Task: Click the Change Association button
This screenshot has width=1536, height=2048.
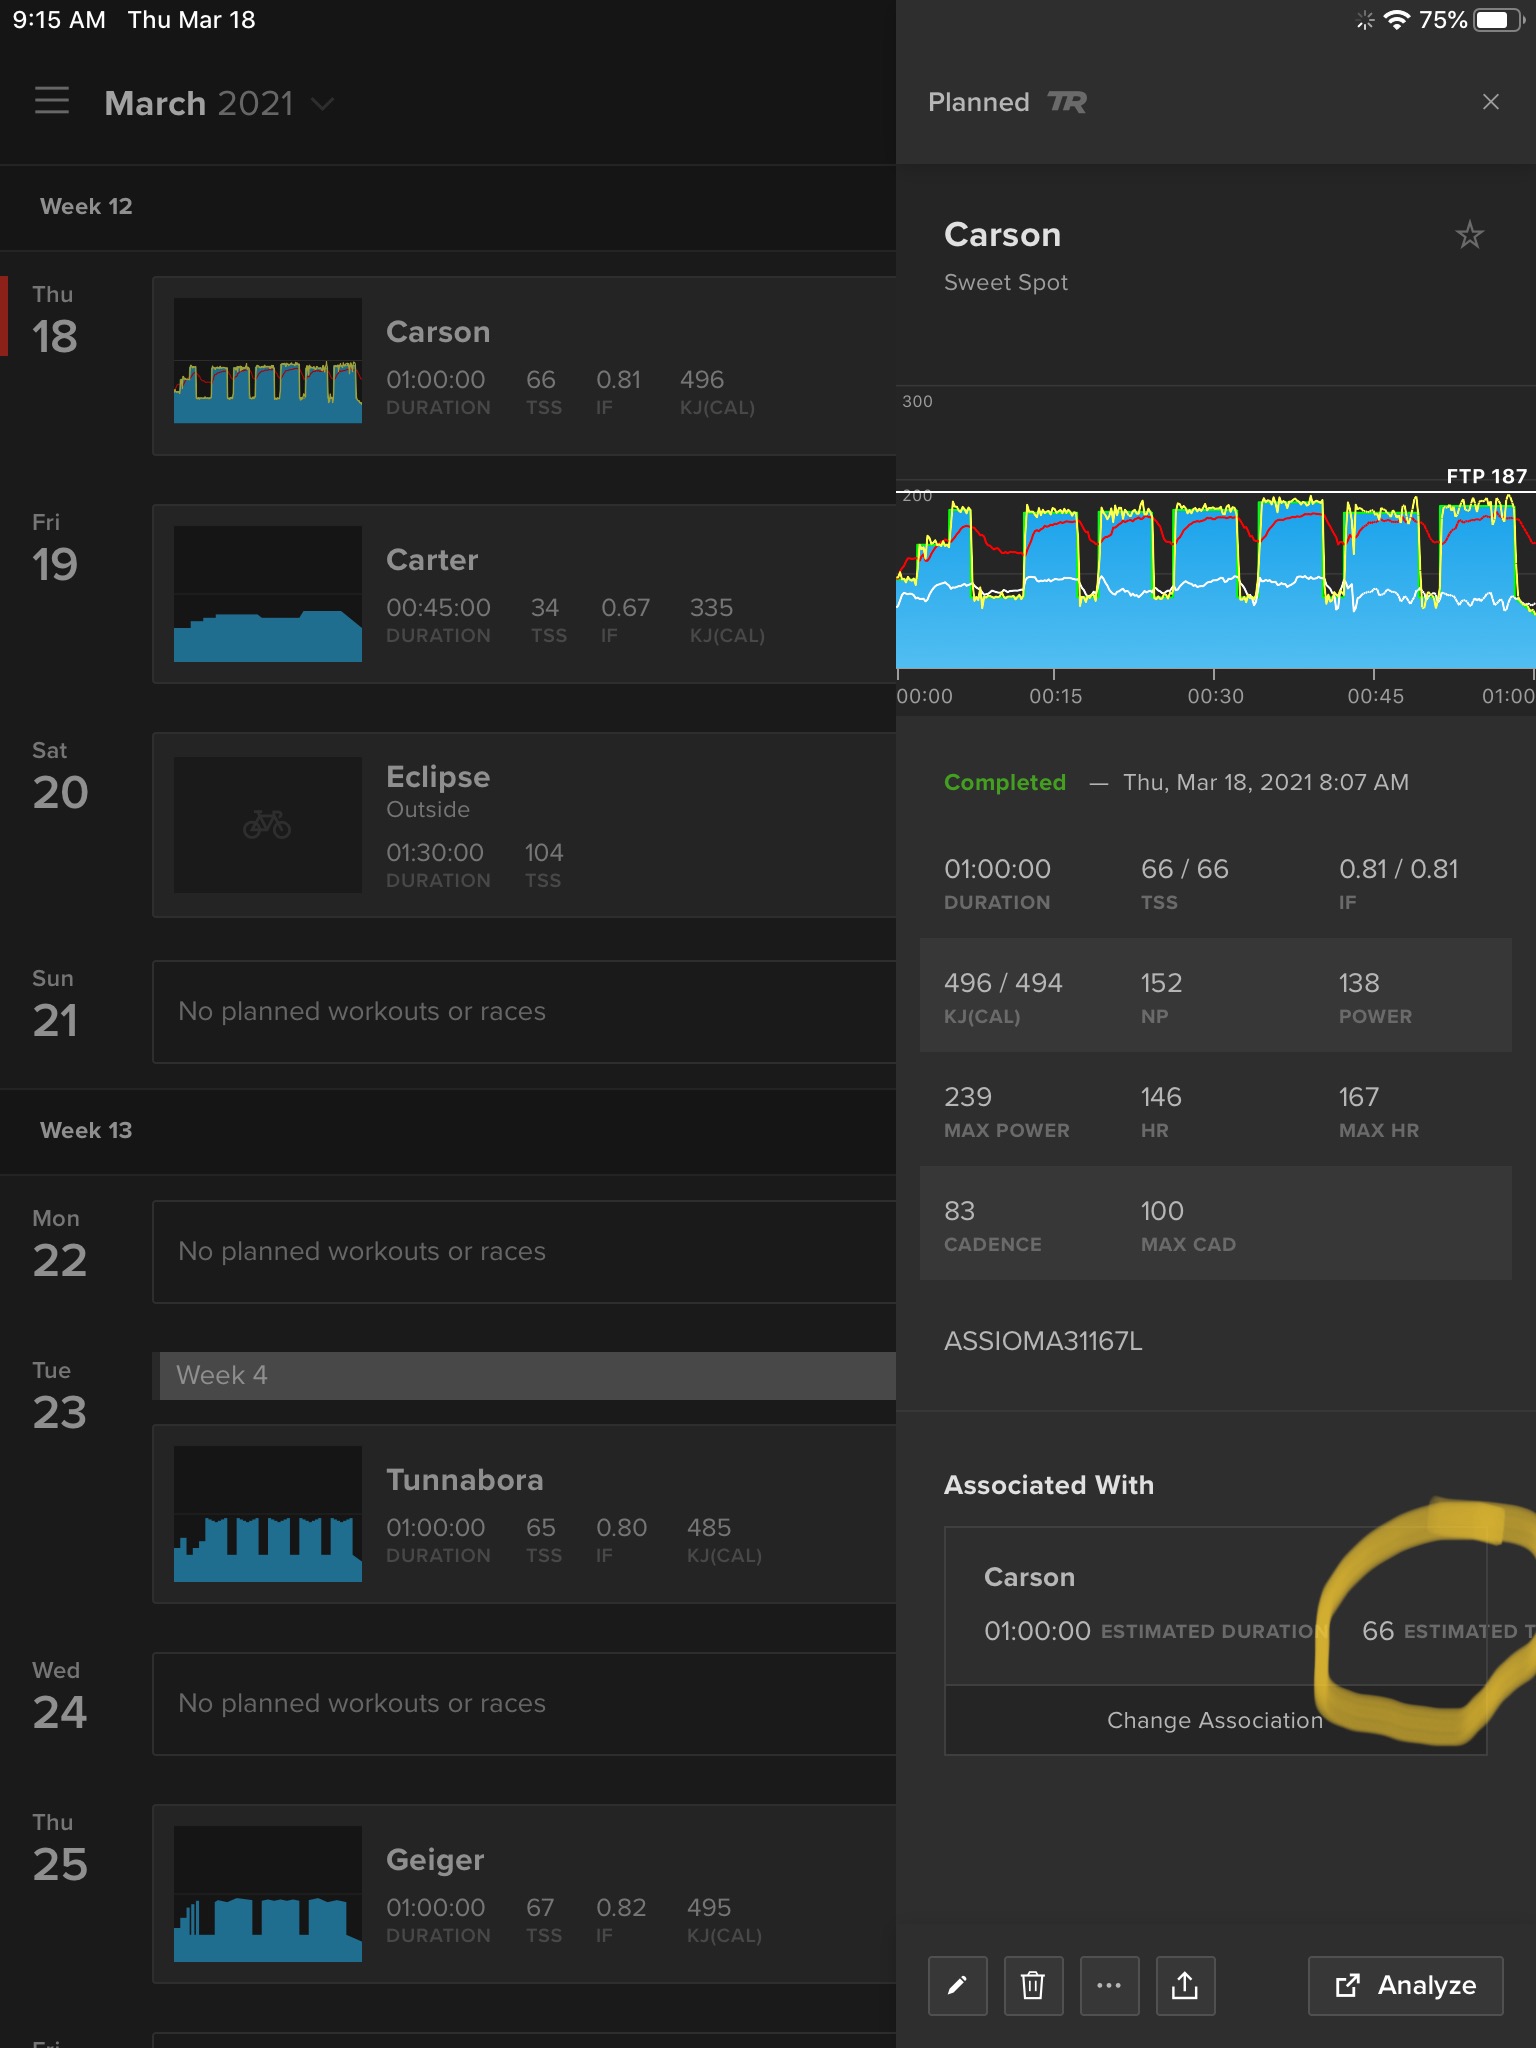Action: click(1215, 1720)
